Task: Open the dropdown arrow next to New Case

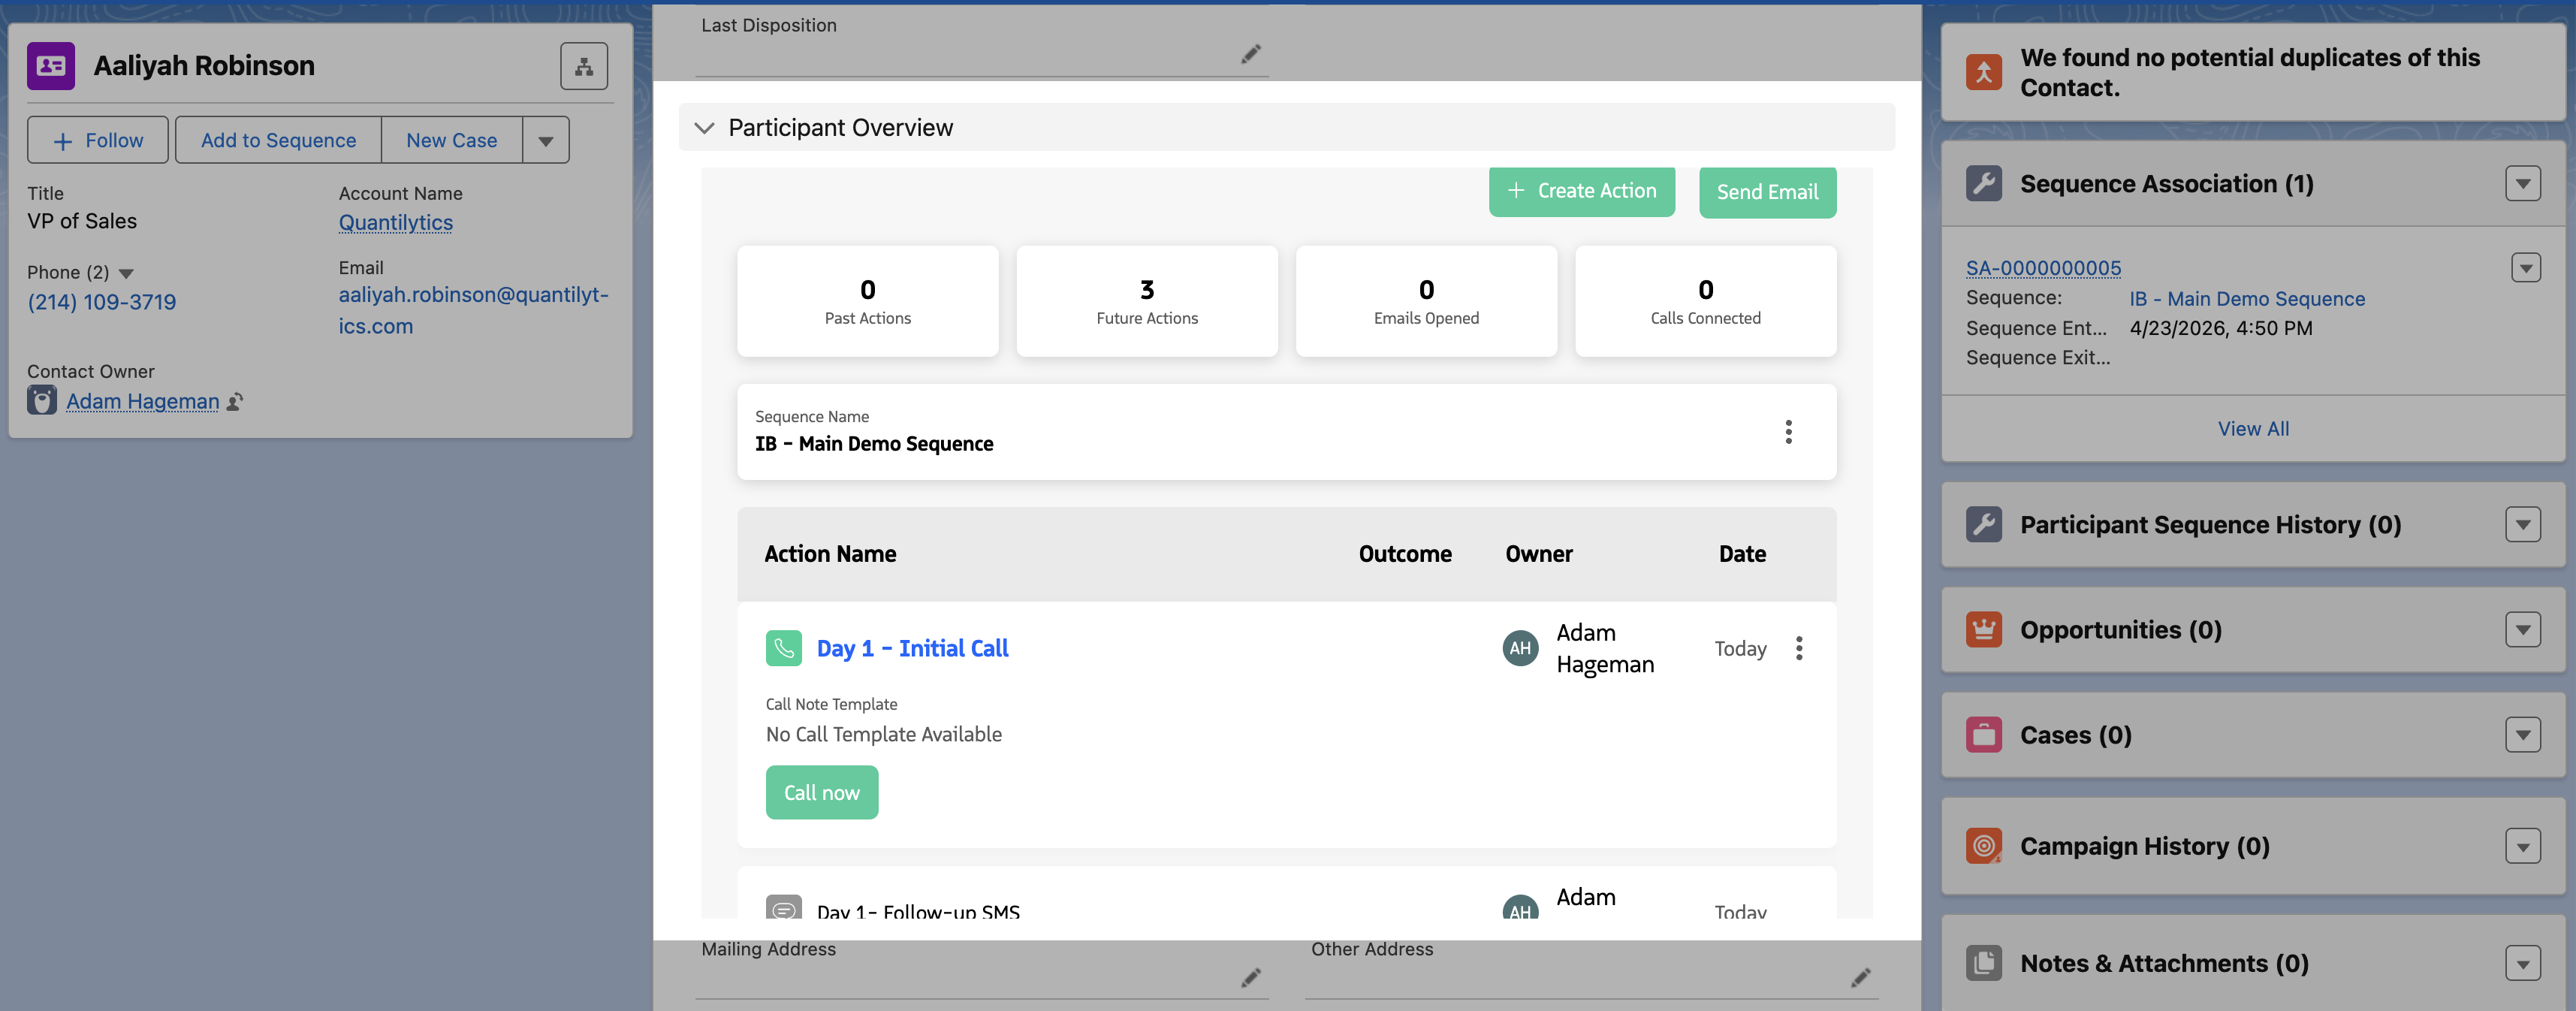Action: point(545,140)
